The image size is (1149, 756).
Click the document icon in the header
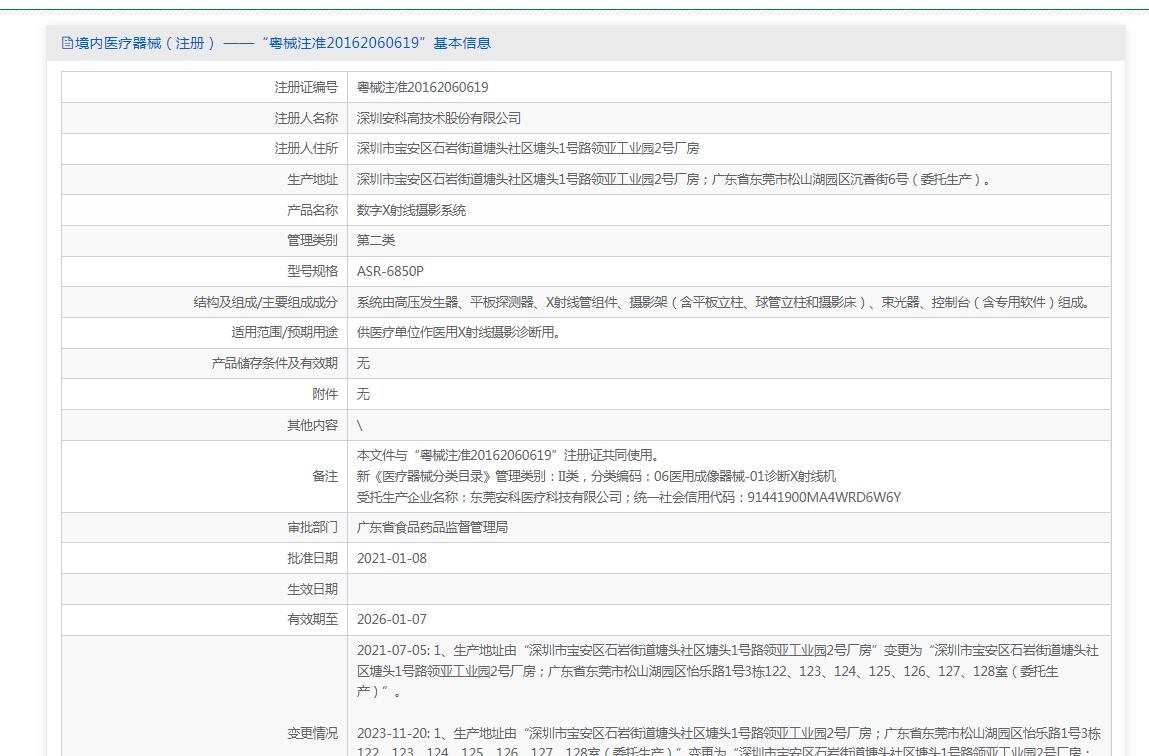click(68, 43)
